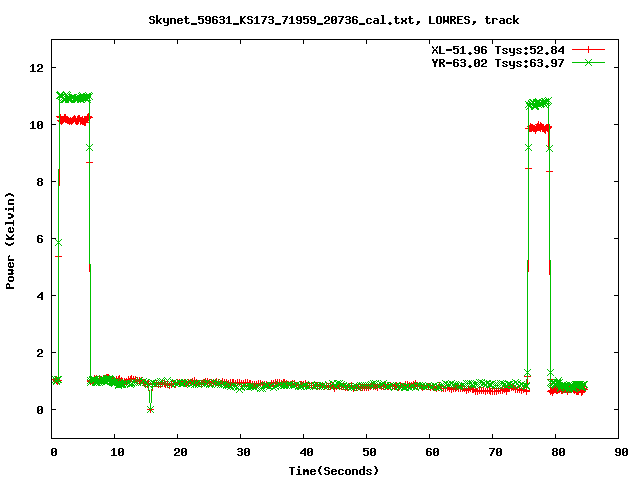This screenshot has height=480, width=640.
Task: Click the zero-power dropout point near 15 seconds
Action: click(150, 409)
